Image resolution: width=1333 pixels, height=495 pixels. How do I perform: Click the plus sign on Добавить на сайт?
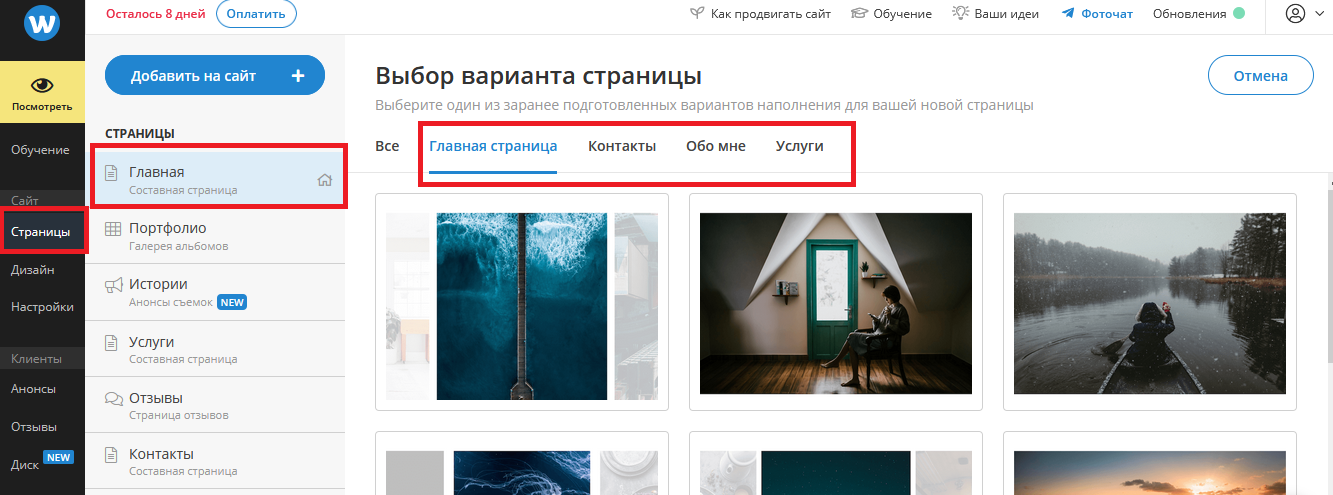(297, 76)
